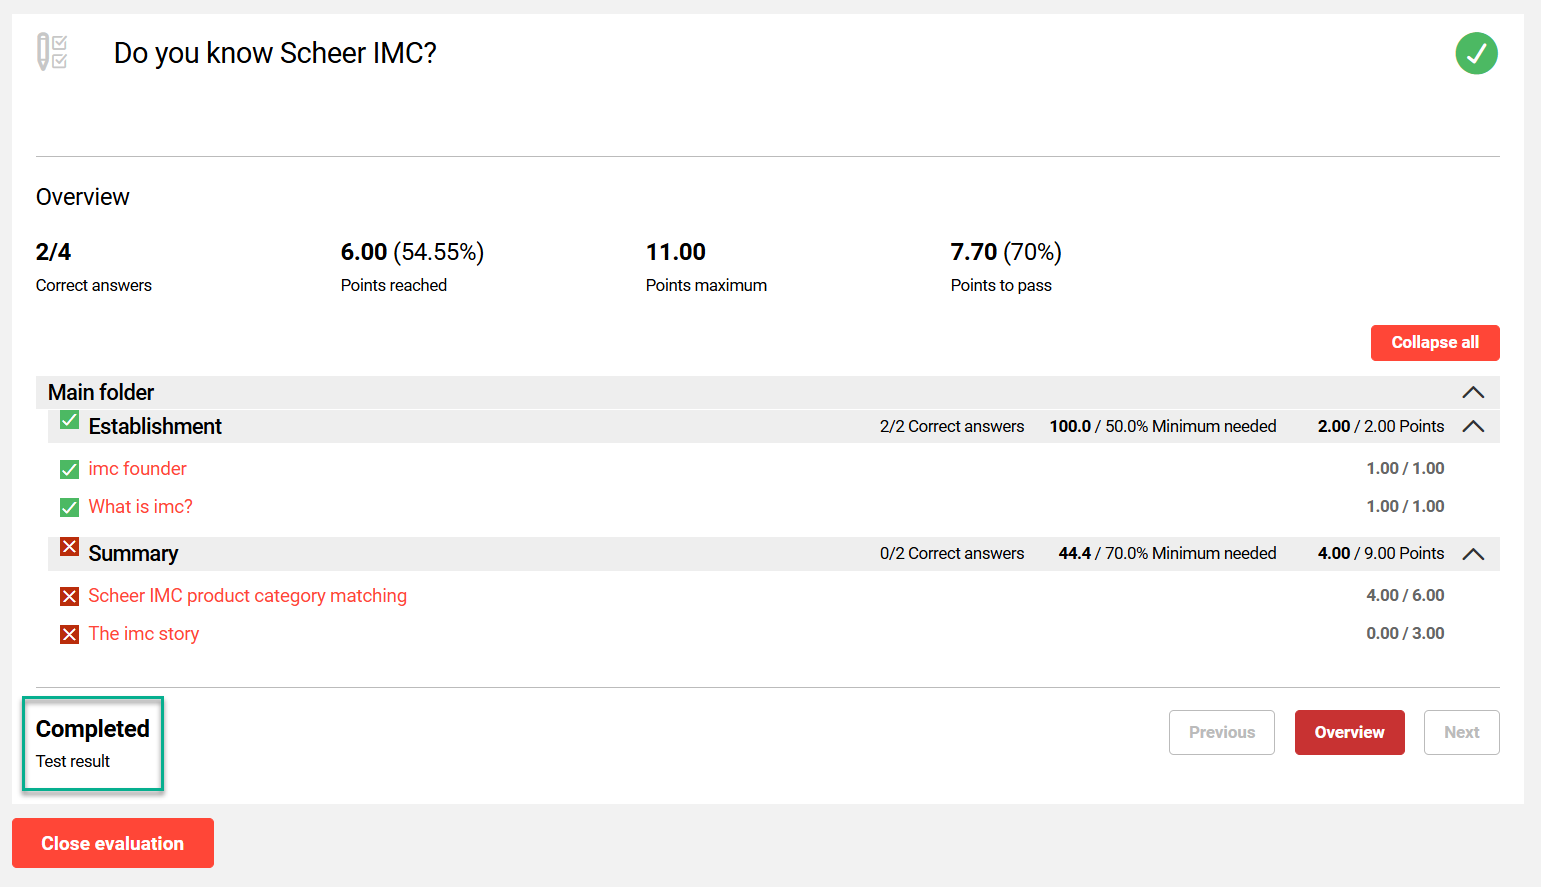1541x887 pixels.
Task: Click the Main folder header label
Action: 101,392
